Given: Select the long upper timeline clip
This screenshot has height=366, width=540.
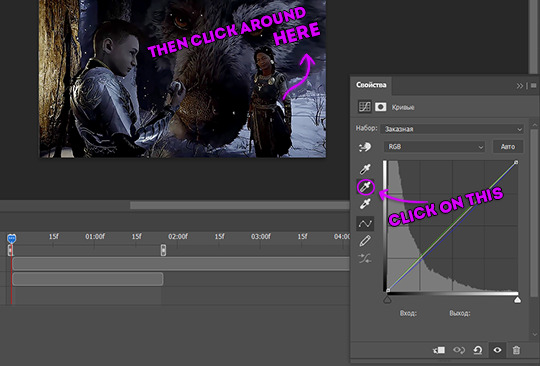Looking at the screenshot, I should 181,264.
